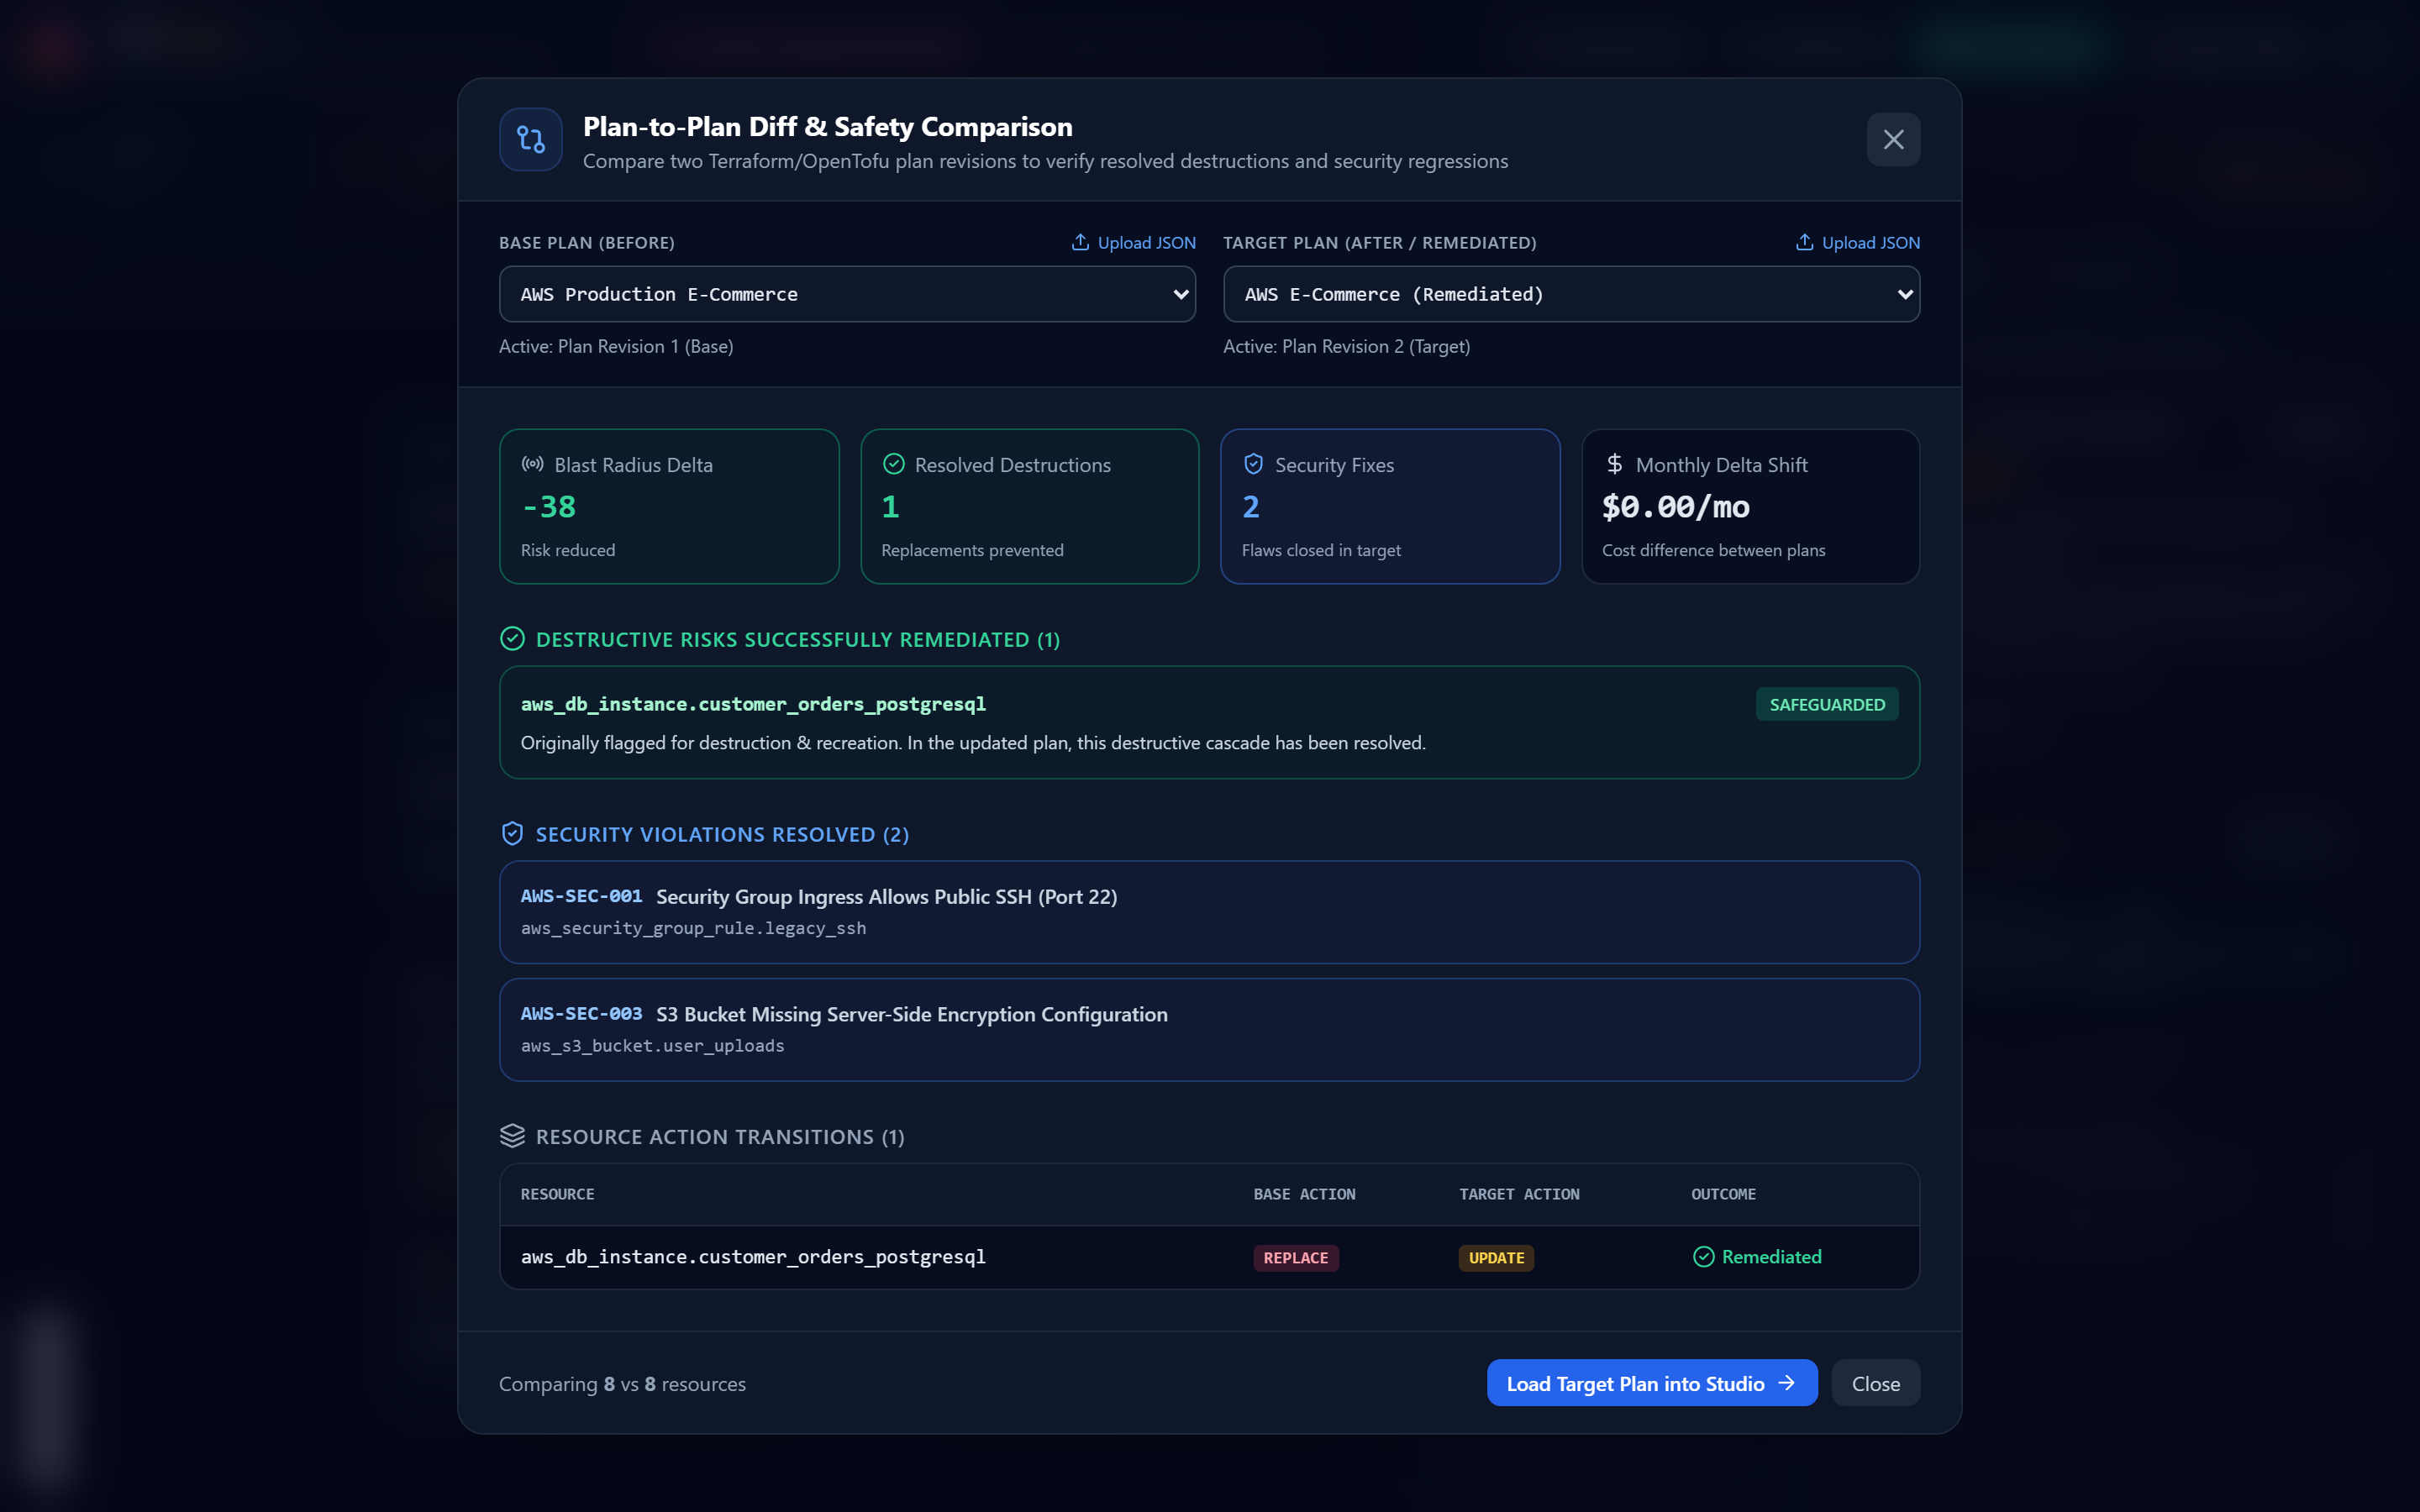Screen dimensions: 2420x1512
Task: Click the SAFEGUARDED badge
Action: (1827, 704)
